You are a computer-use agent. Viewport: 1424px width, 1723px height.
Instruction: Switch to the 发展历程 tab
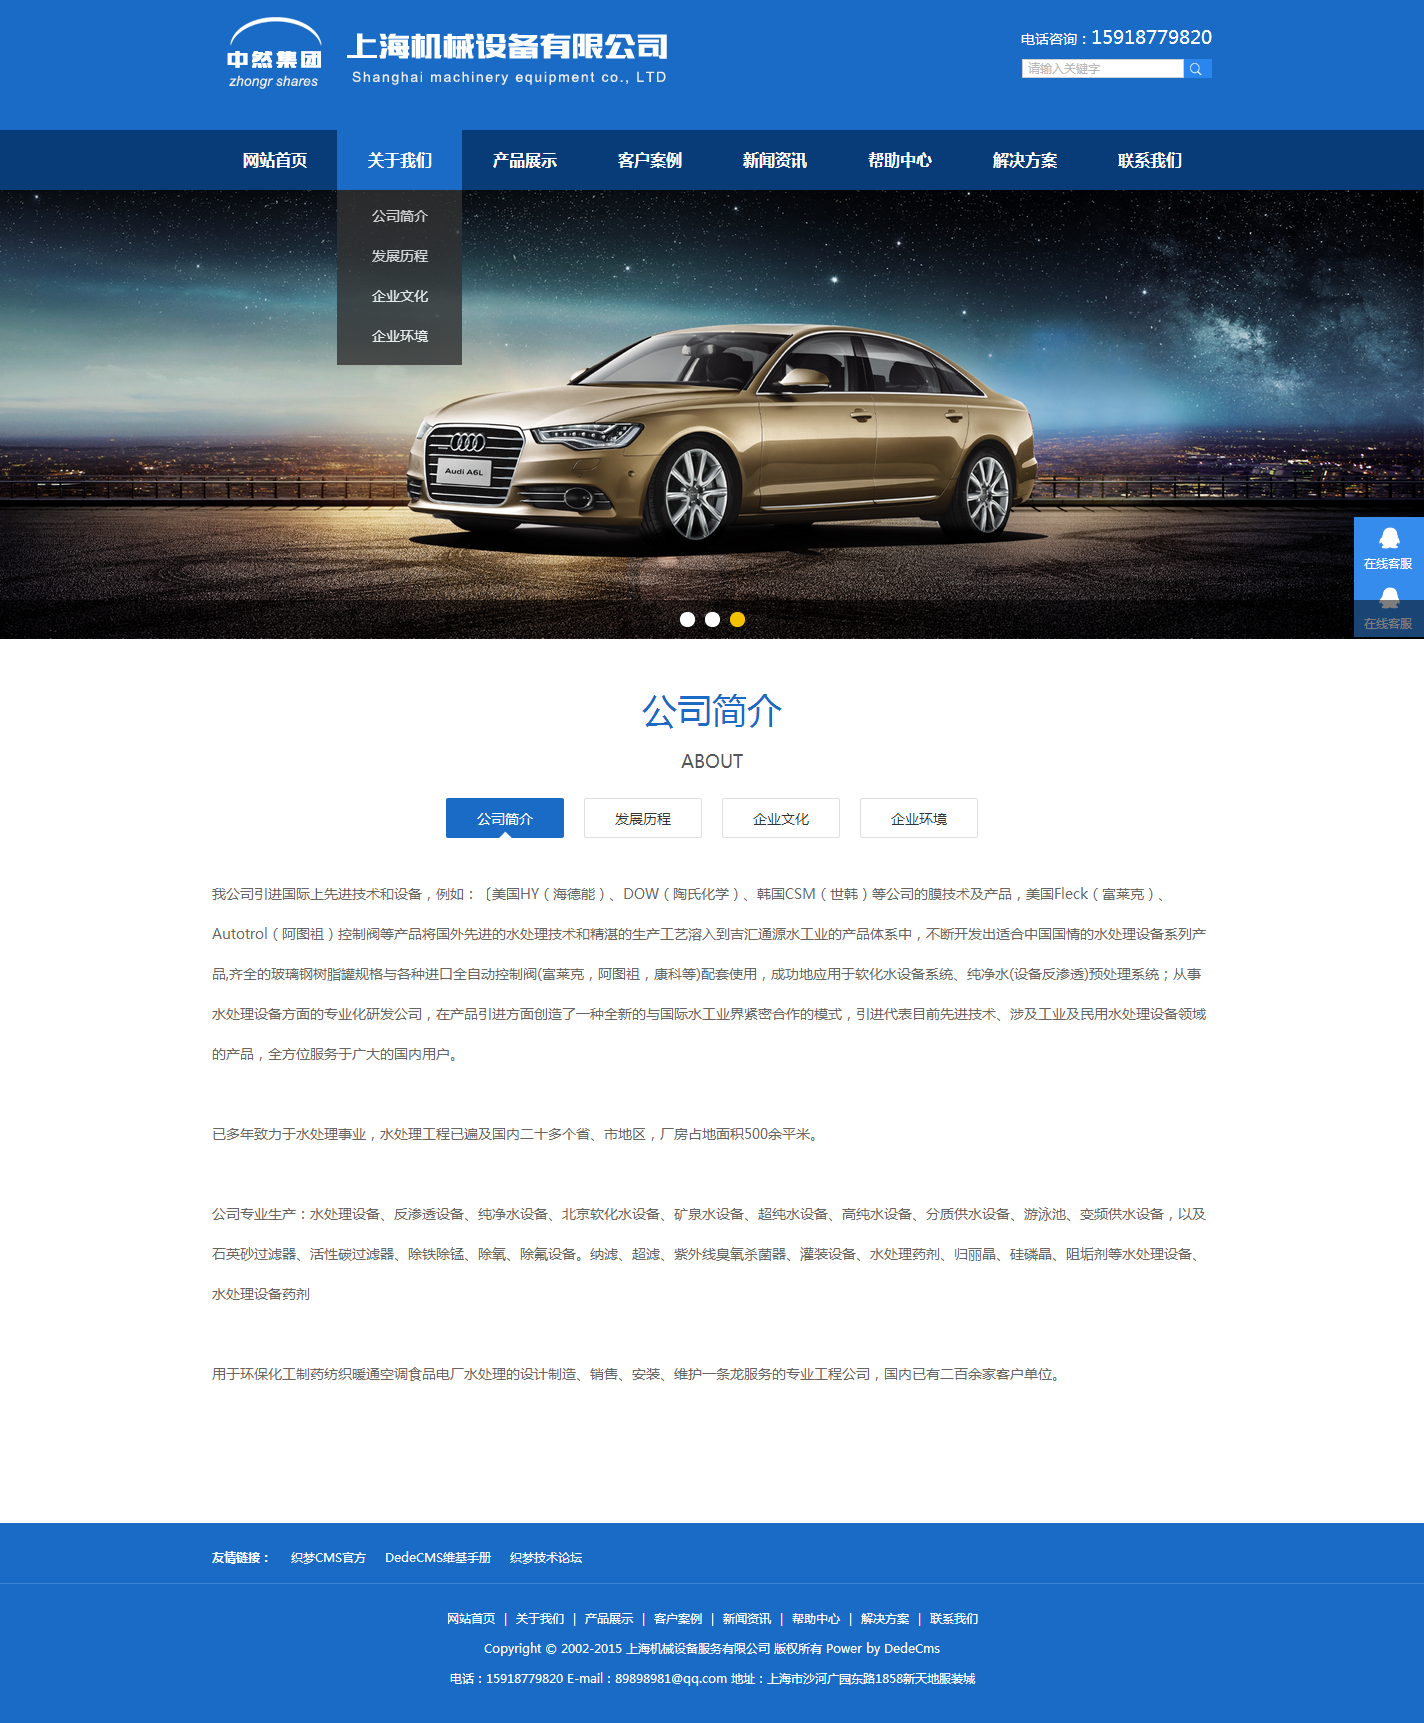643,818
